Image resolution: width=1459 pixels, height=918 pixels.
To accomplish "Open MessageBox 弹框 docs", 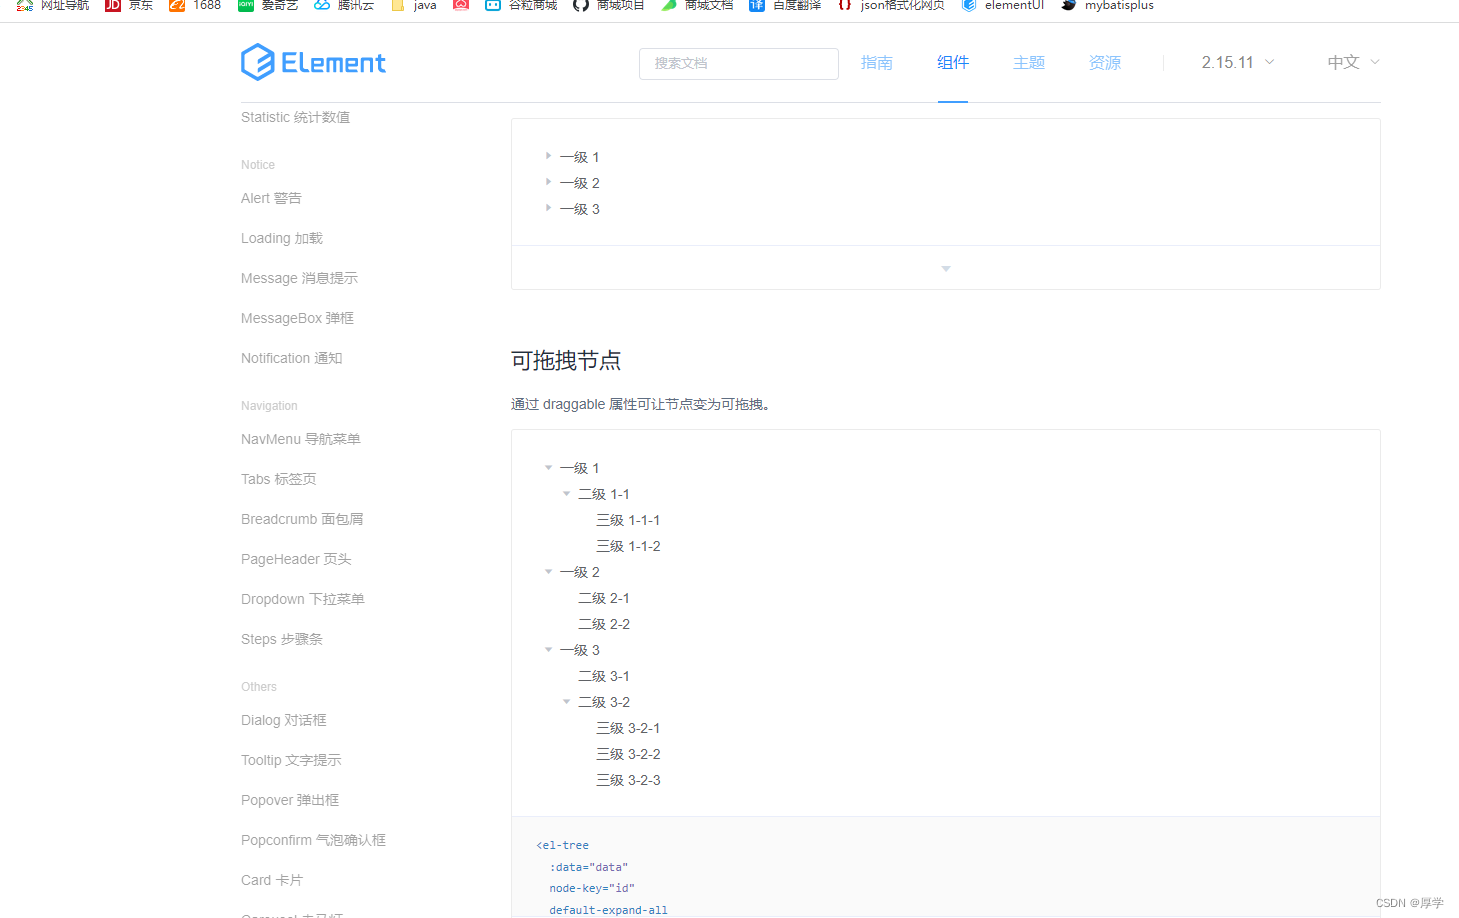I will [x=297, y=318].
